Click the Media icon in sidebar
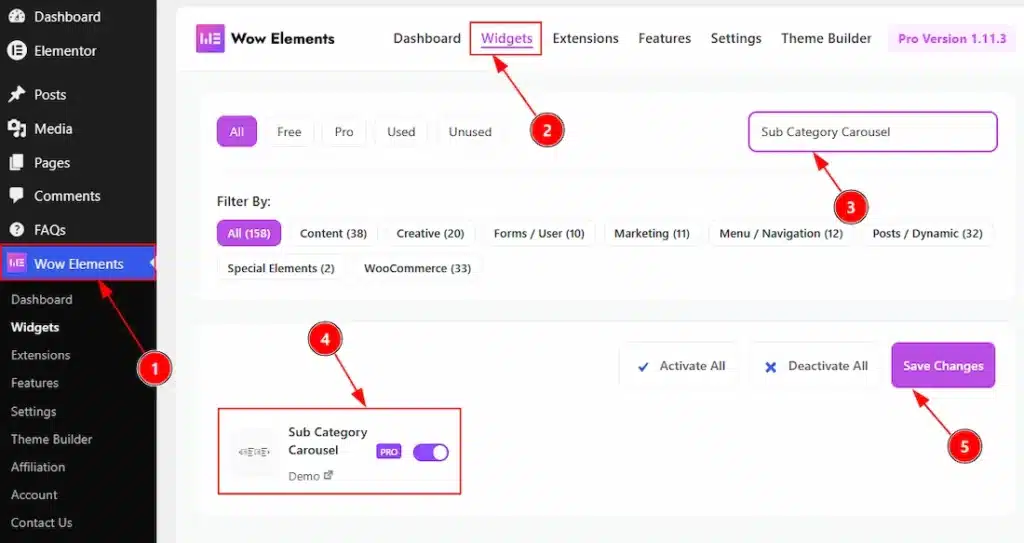Viewport: 1024px width, 543px height. pyautogui.click(x=16, y=128)
